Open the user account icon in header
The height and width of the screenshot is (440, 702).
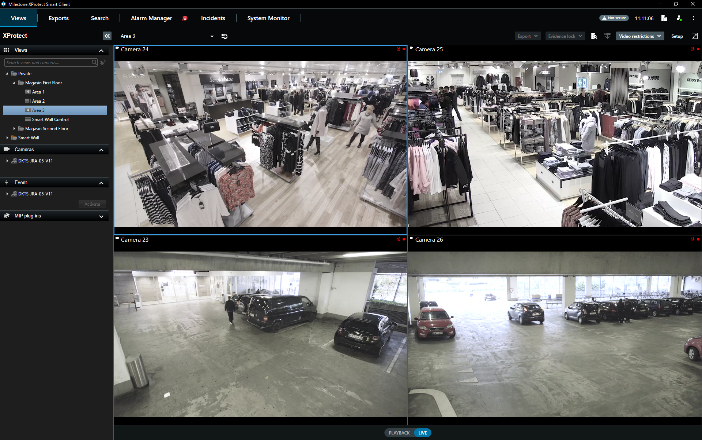tap(678, 18)
